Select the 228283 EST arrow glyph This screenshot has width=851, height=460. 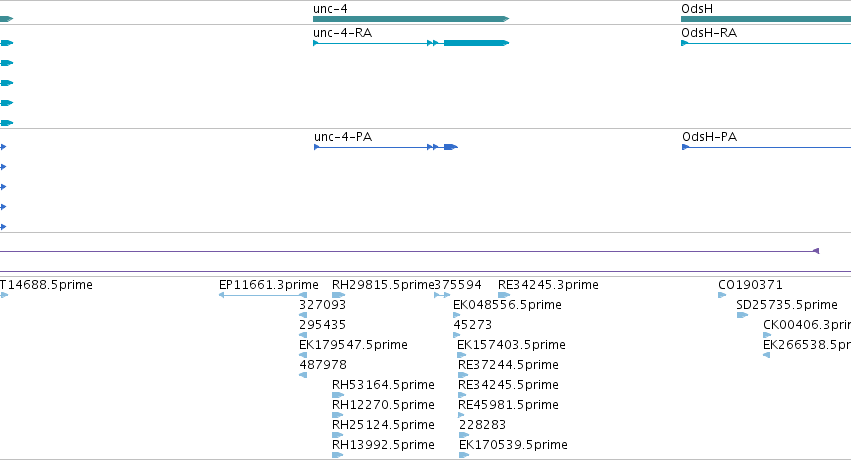click(x=464, y=435)
